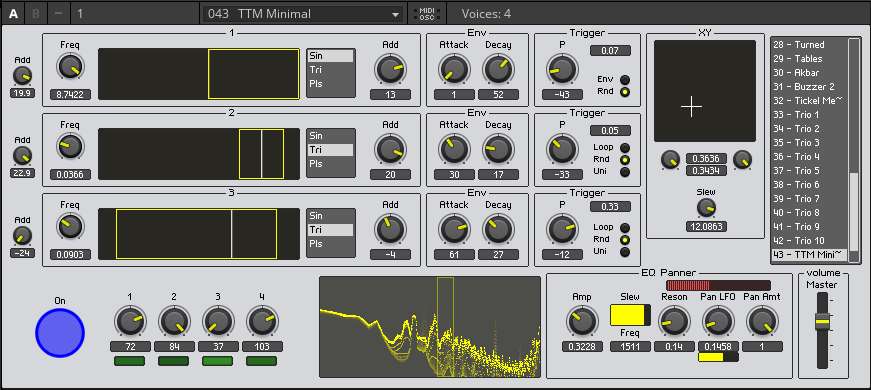Click the Voices: 4 setting
This screenshot has width=871, height=390.
(x=486, y=14)
